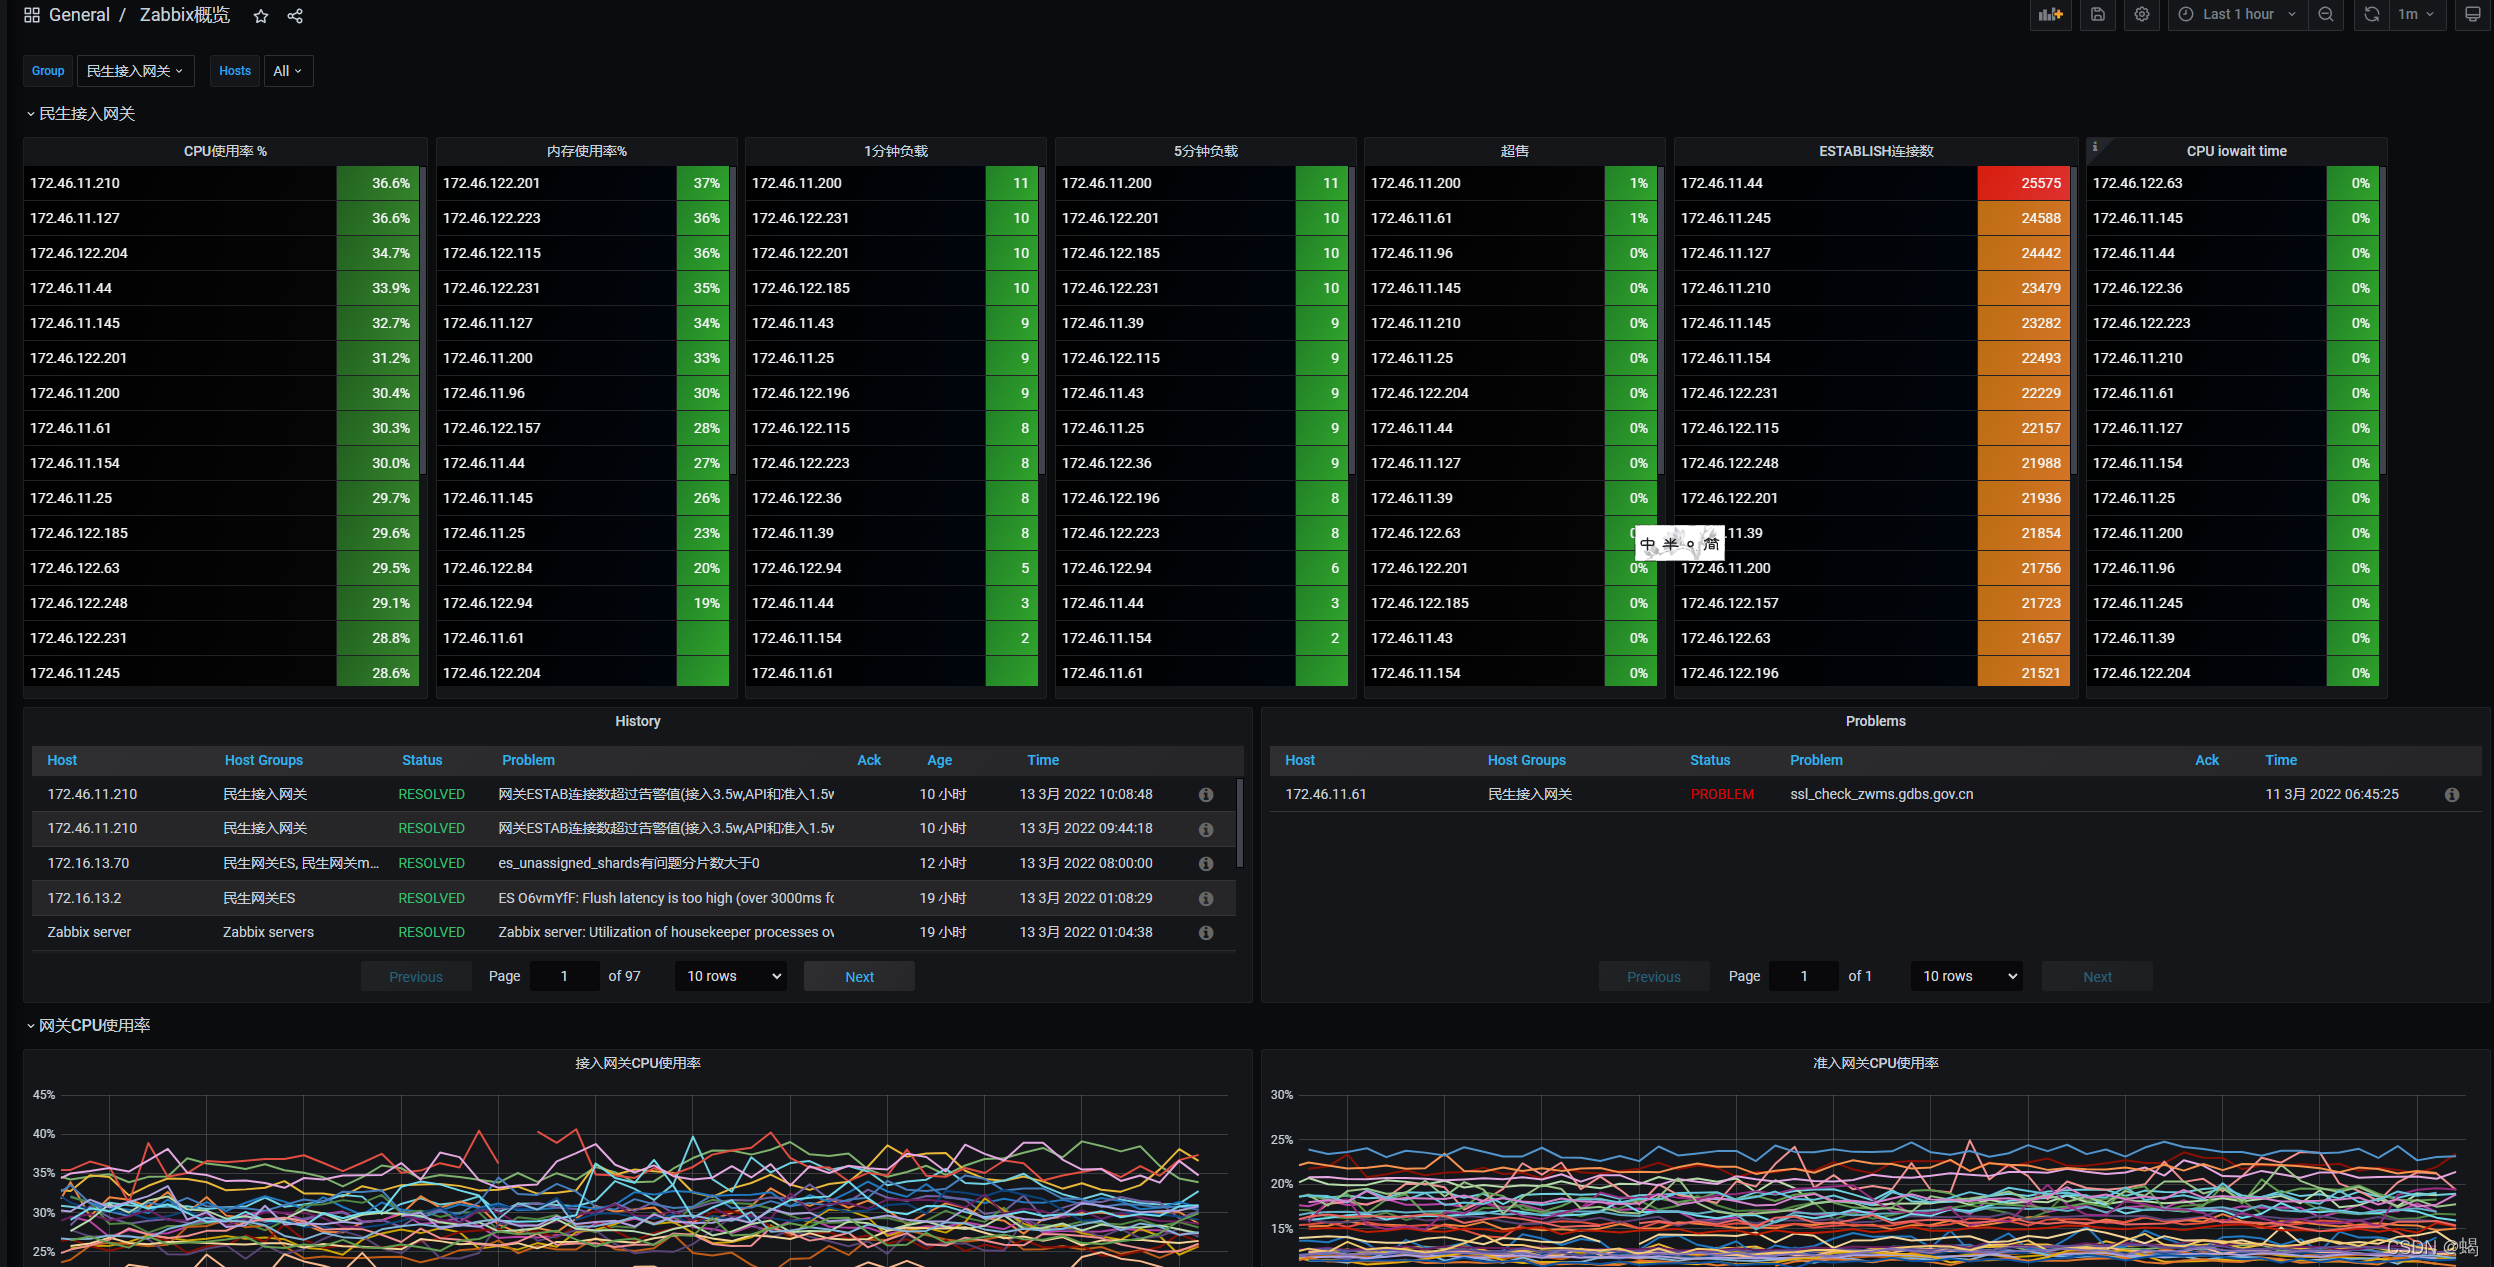Click the cycle view mode monitor icon
This screenshot has width=2494, height=1267.
click(x=2473, y=14)
